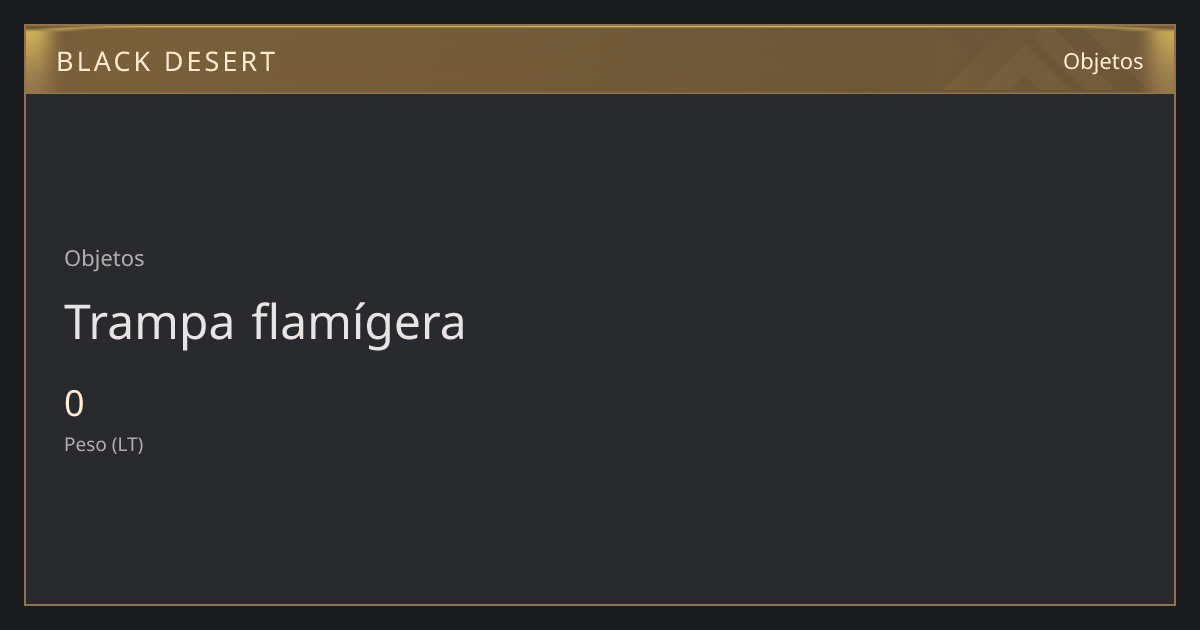Select the Objetos breadcrumb above the item name
Image resolution: width=1200 pixels, height=630 pixels.
coord(104,258)
